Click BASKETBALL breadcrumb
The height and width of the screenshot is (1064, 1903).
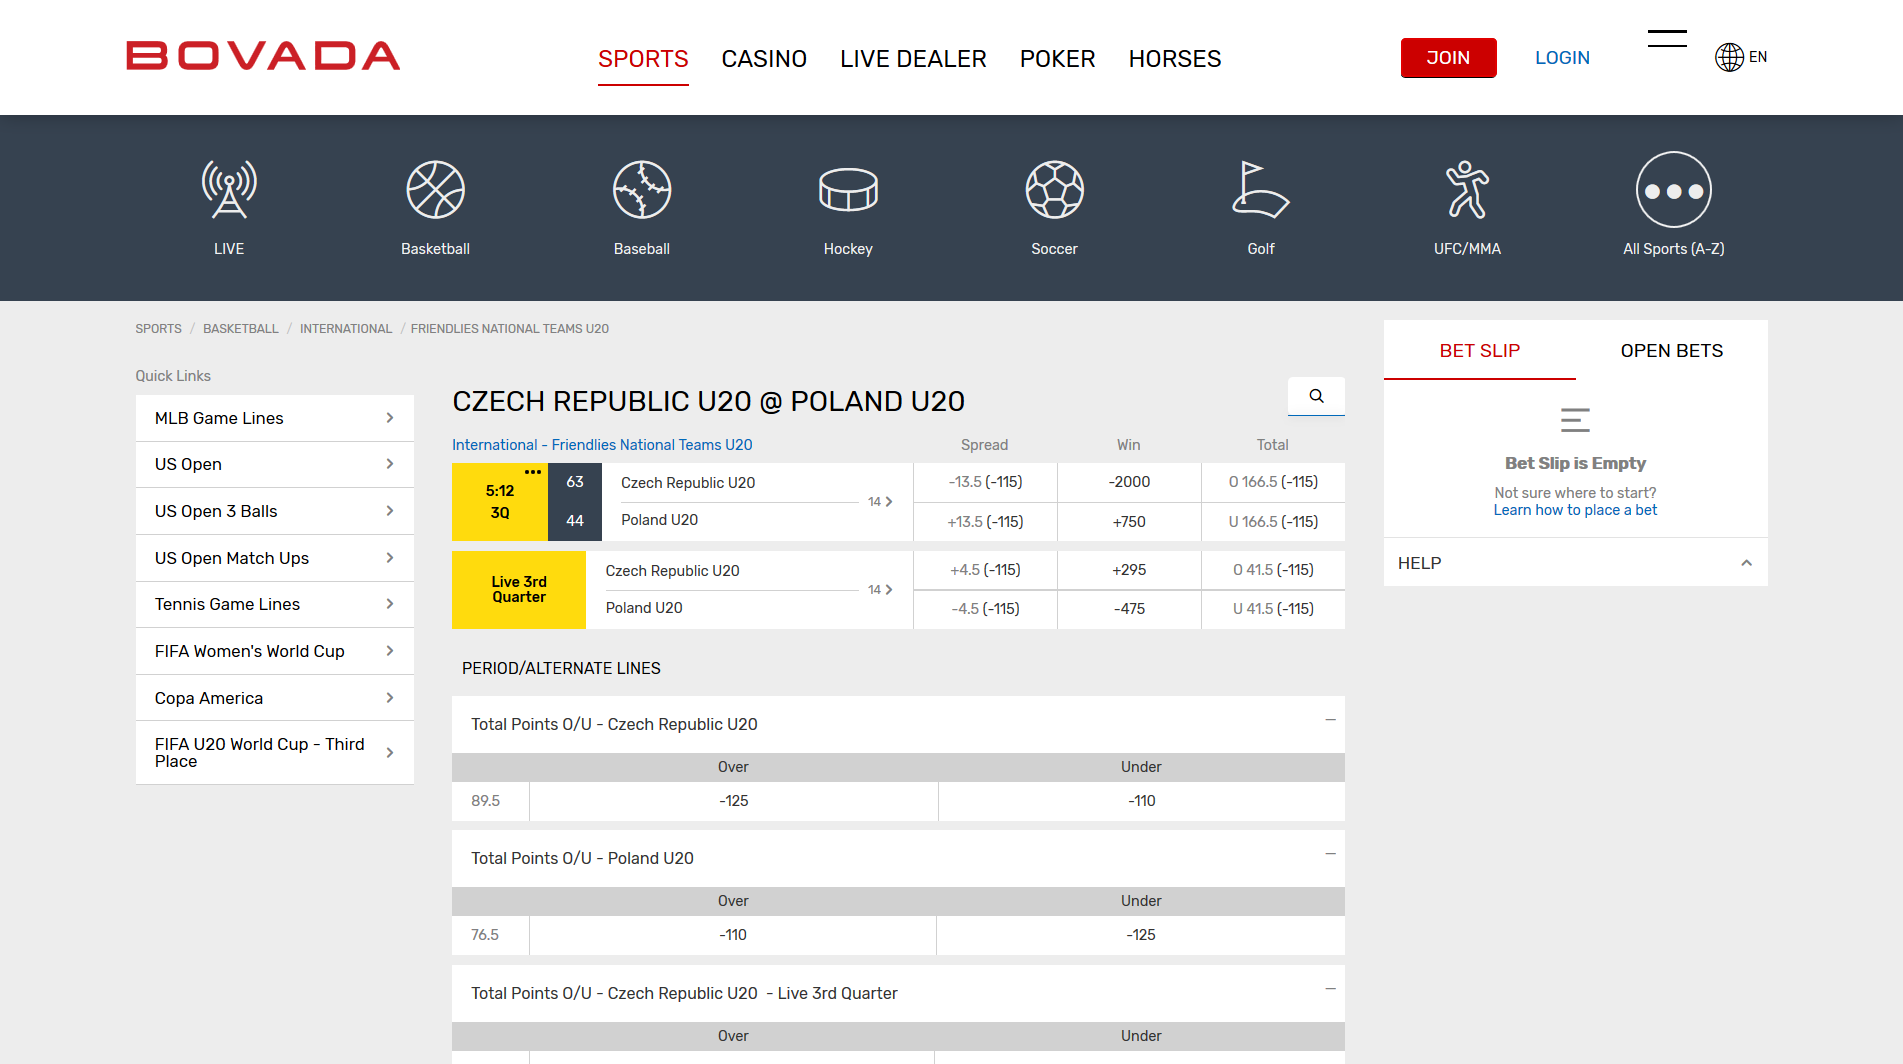[240, 329]
